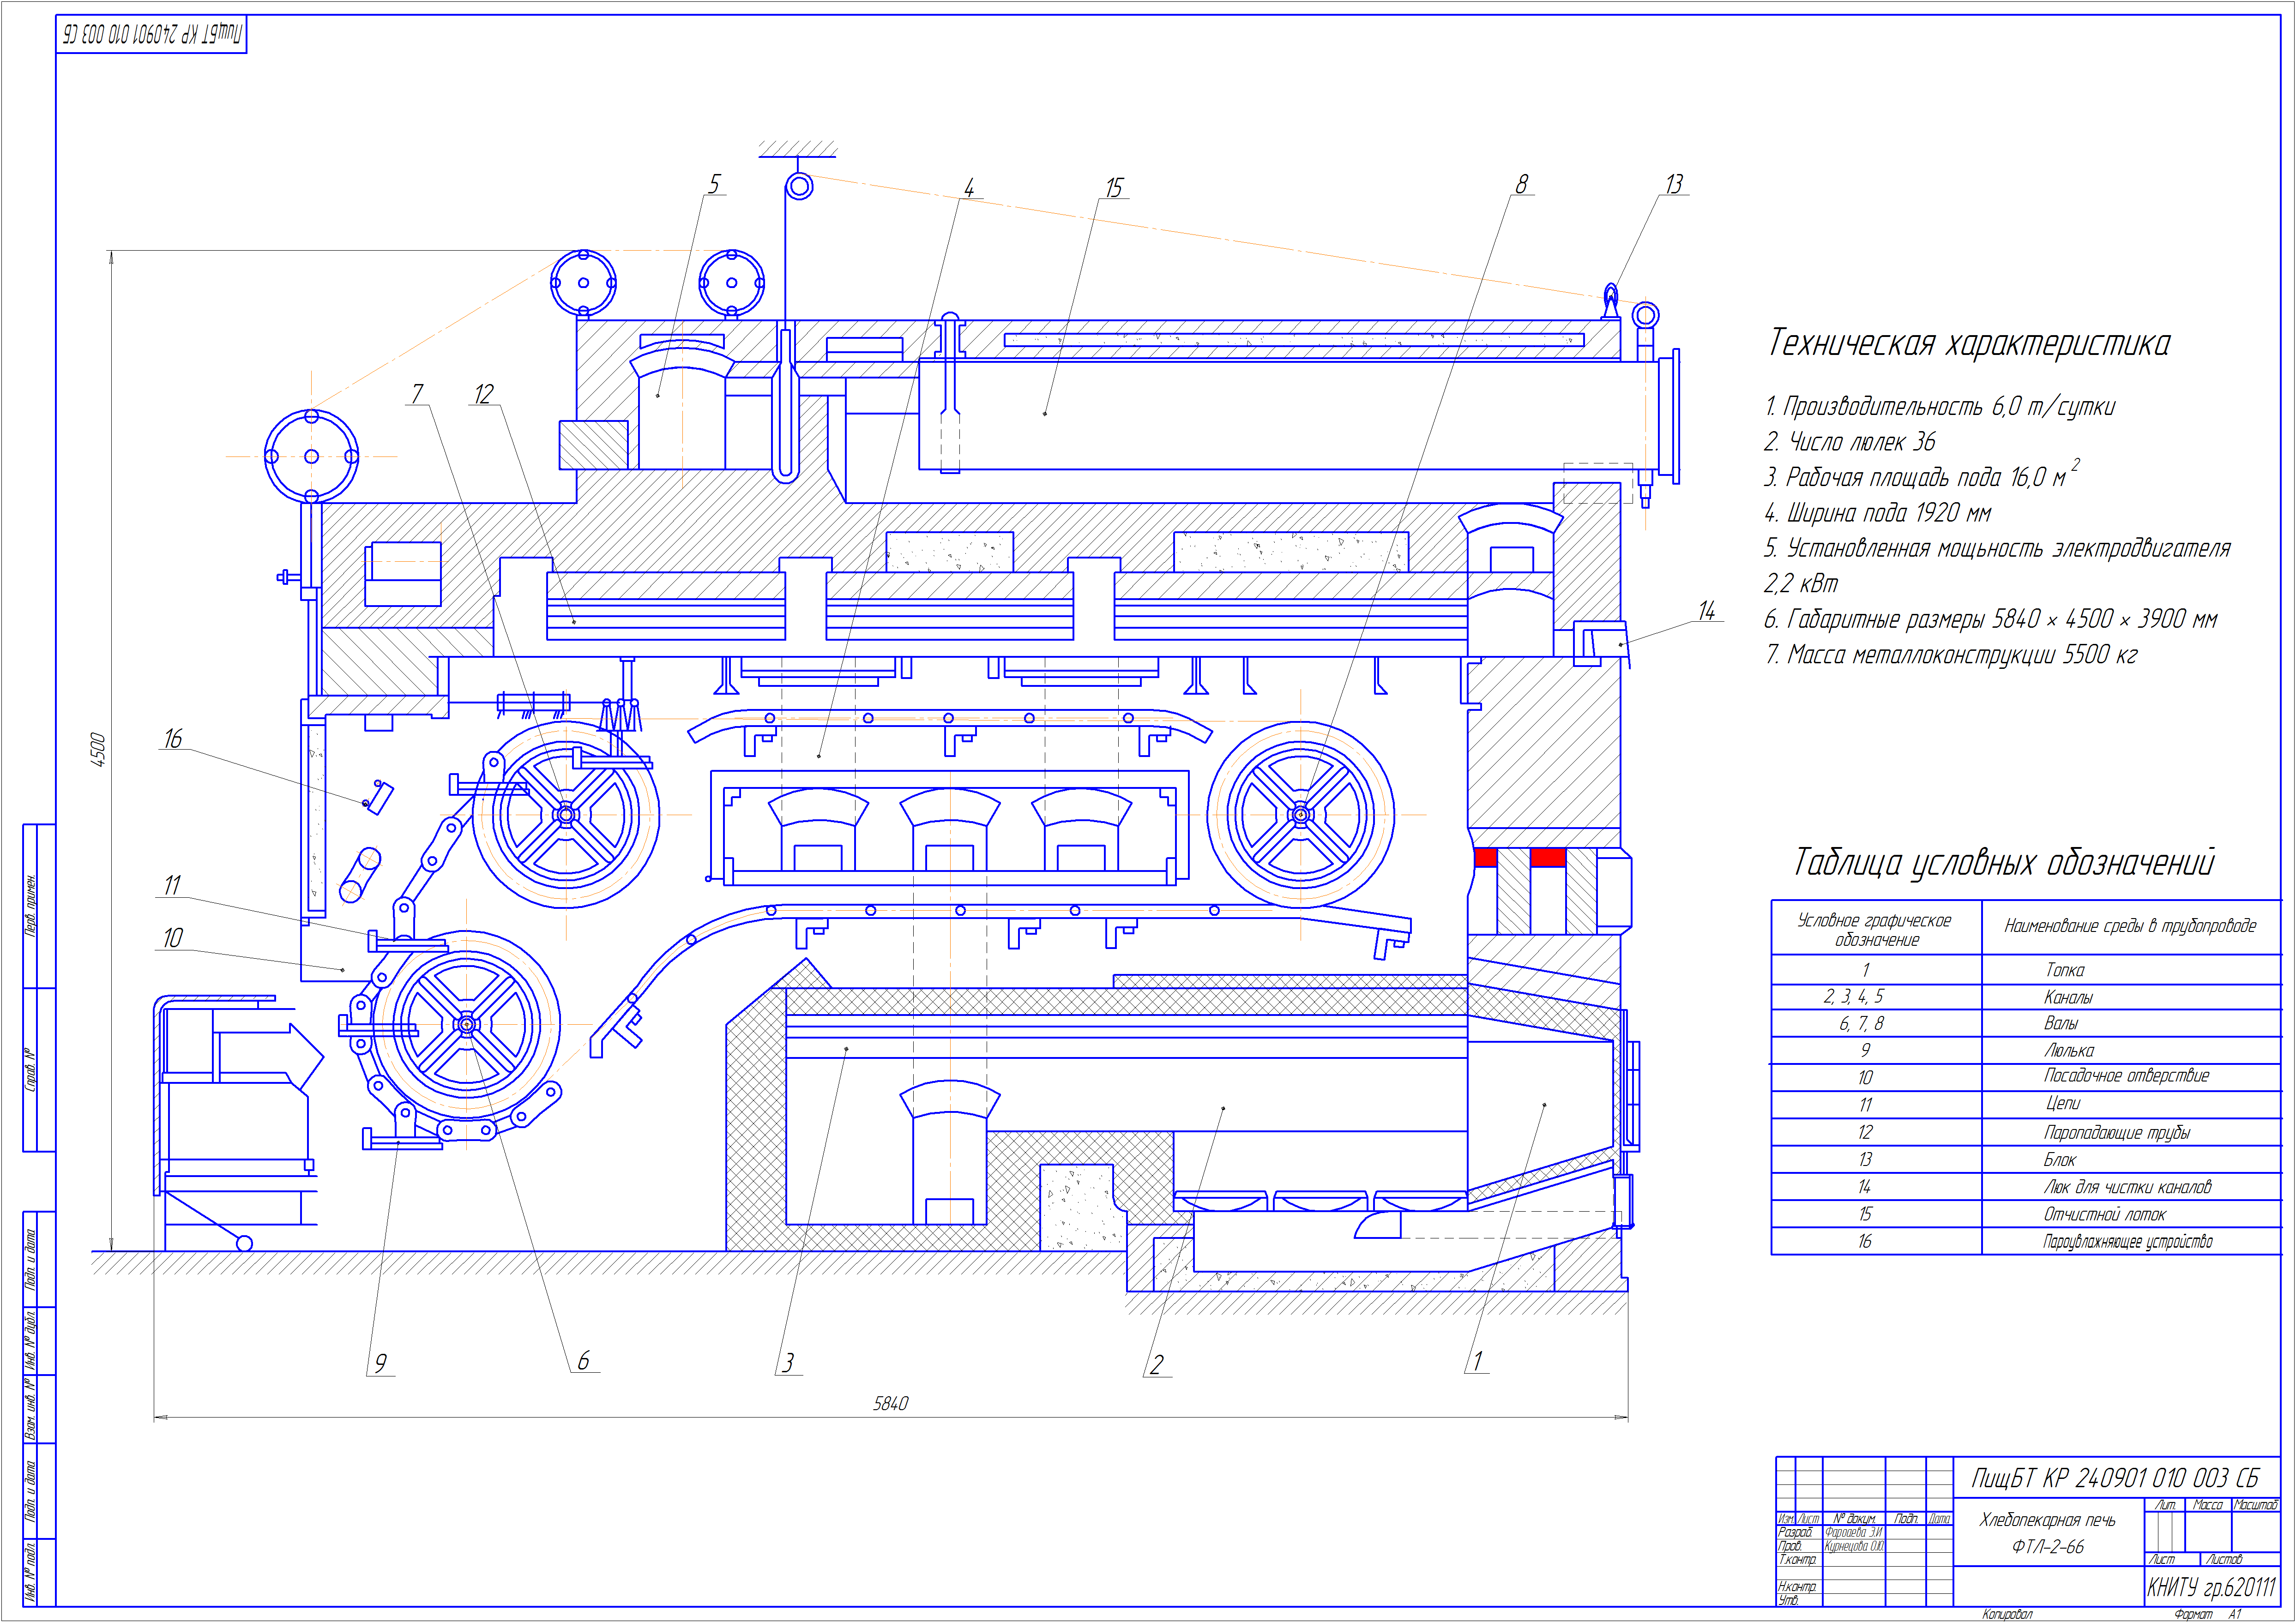Select the 'Т.контр.' row label
The width and height of the screenshot is (2296, 1622).
click(x=1797, y=1560)
